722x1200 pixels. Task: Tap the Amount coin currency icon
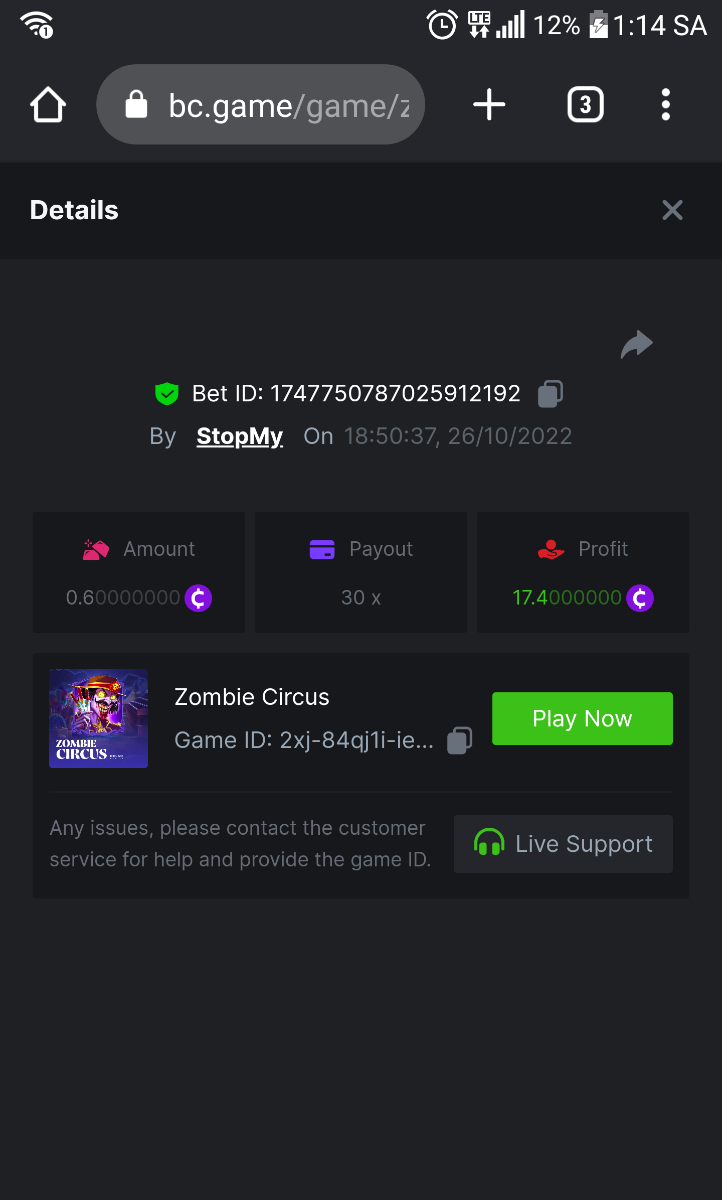(198, 598)
